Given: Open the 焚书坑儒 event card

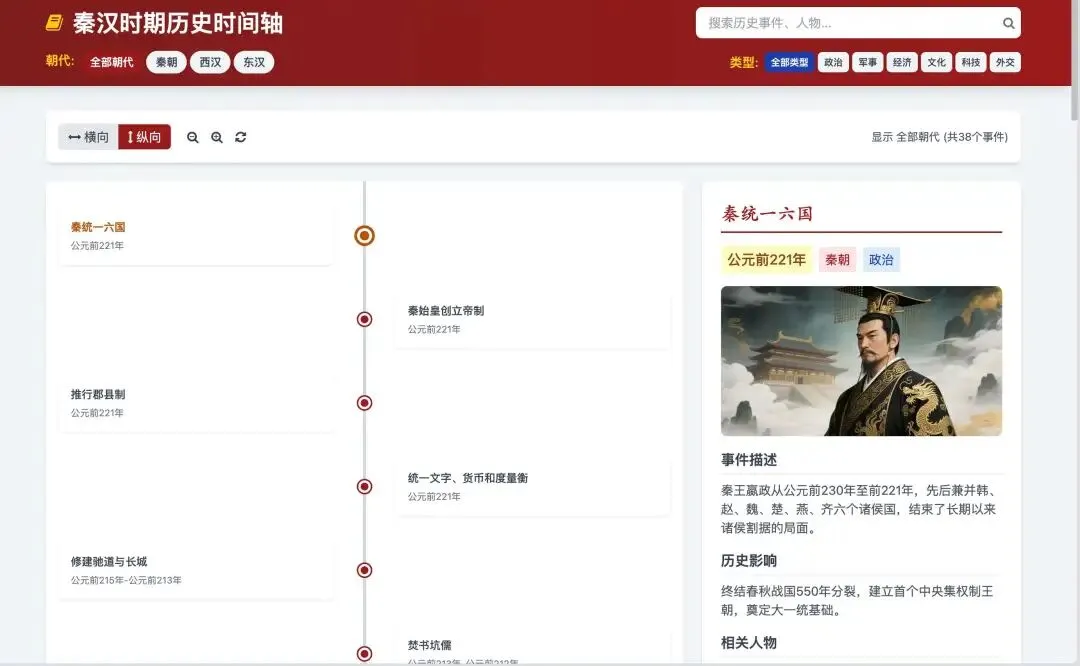Looking at the screenshot, I should (x=533, y=647).
